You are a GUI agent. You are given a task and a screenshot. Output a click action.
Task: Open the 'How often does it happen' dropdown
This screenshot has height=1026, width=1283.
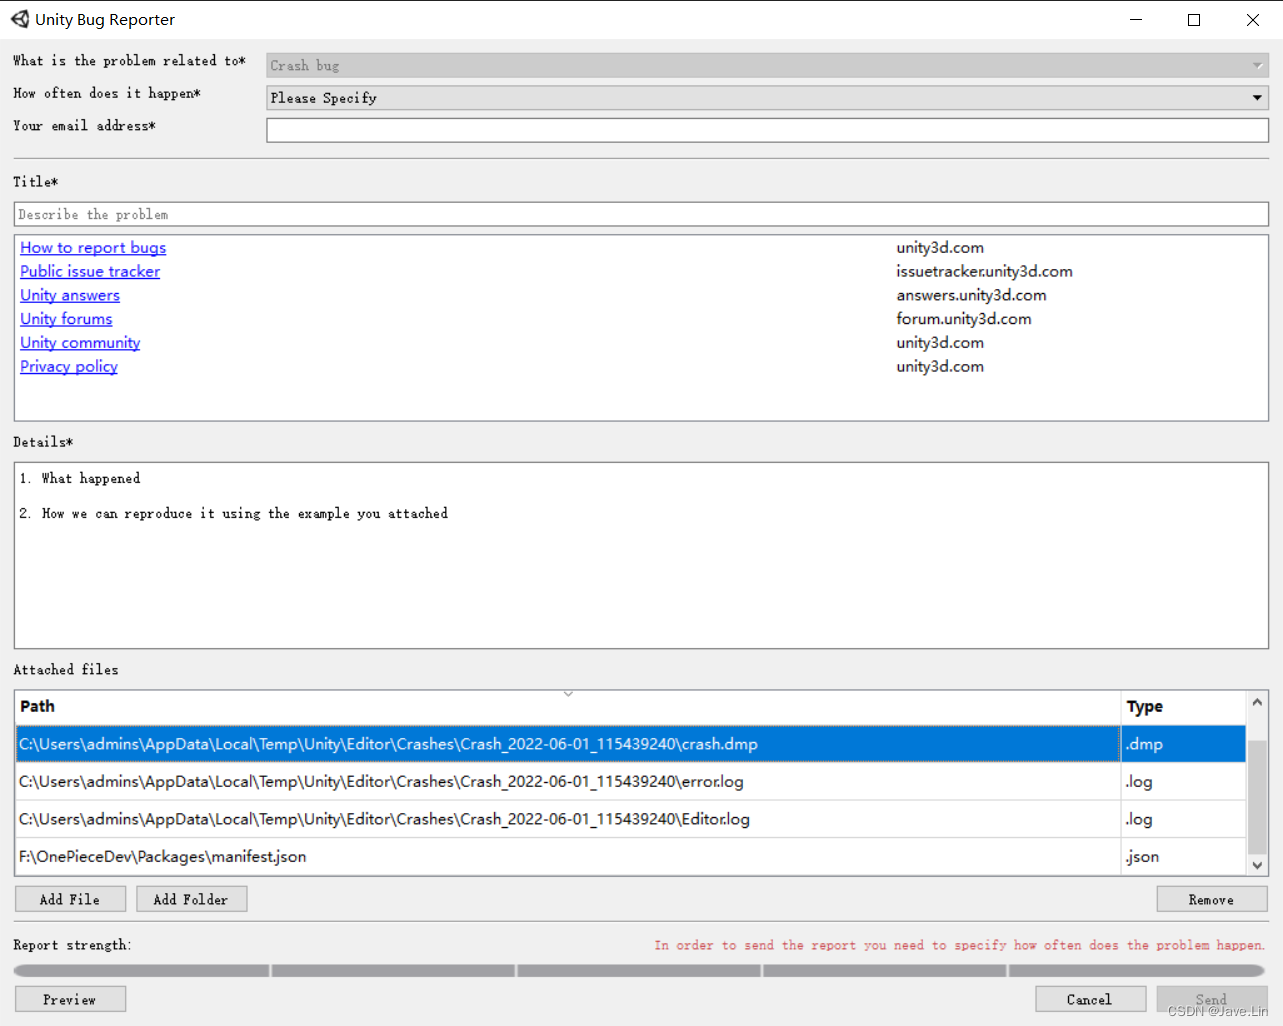[x=767, y=98]
